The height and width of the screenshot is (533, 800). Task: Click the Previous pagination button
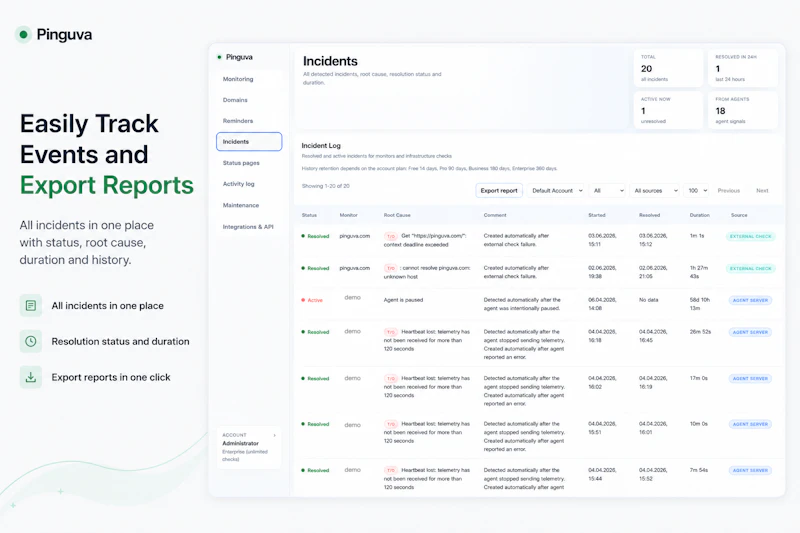tap(729, 191)
